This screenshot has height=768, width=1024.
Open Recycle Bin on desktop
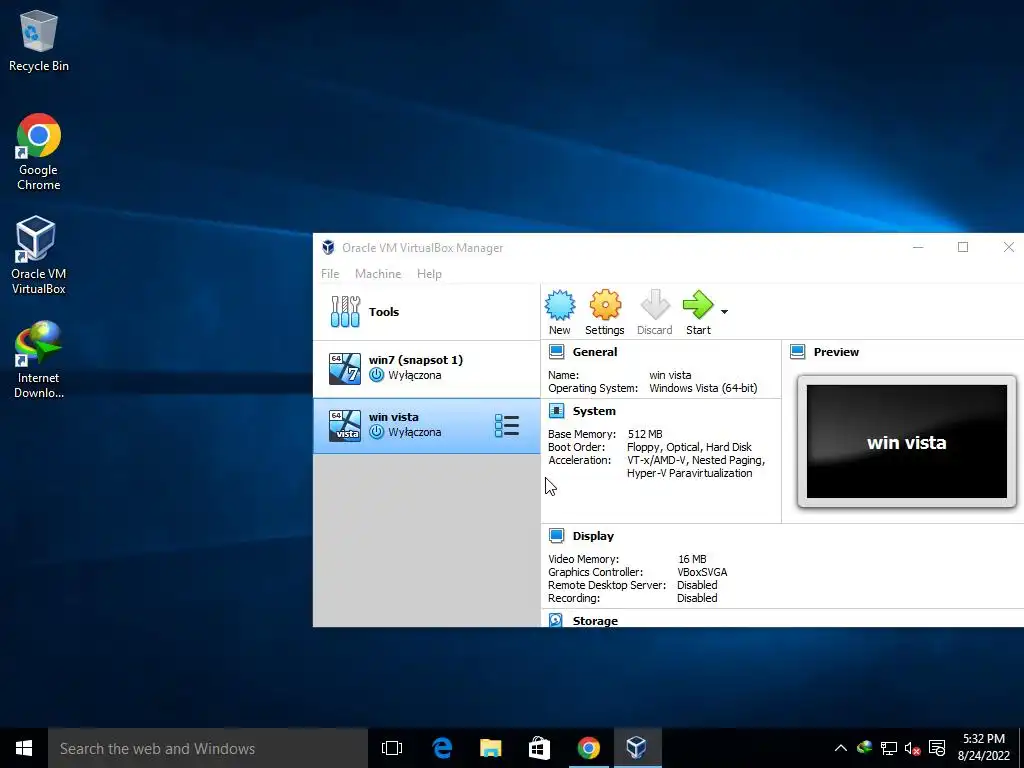[x=39, y=41]
